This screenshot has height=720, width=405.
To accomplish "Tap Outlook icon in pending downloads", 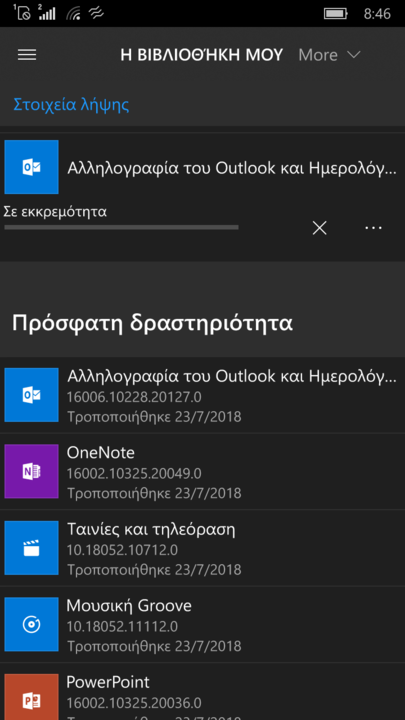I will pyautogui.click(x=31, y=167).
